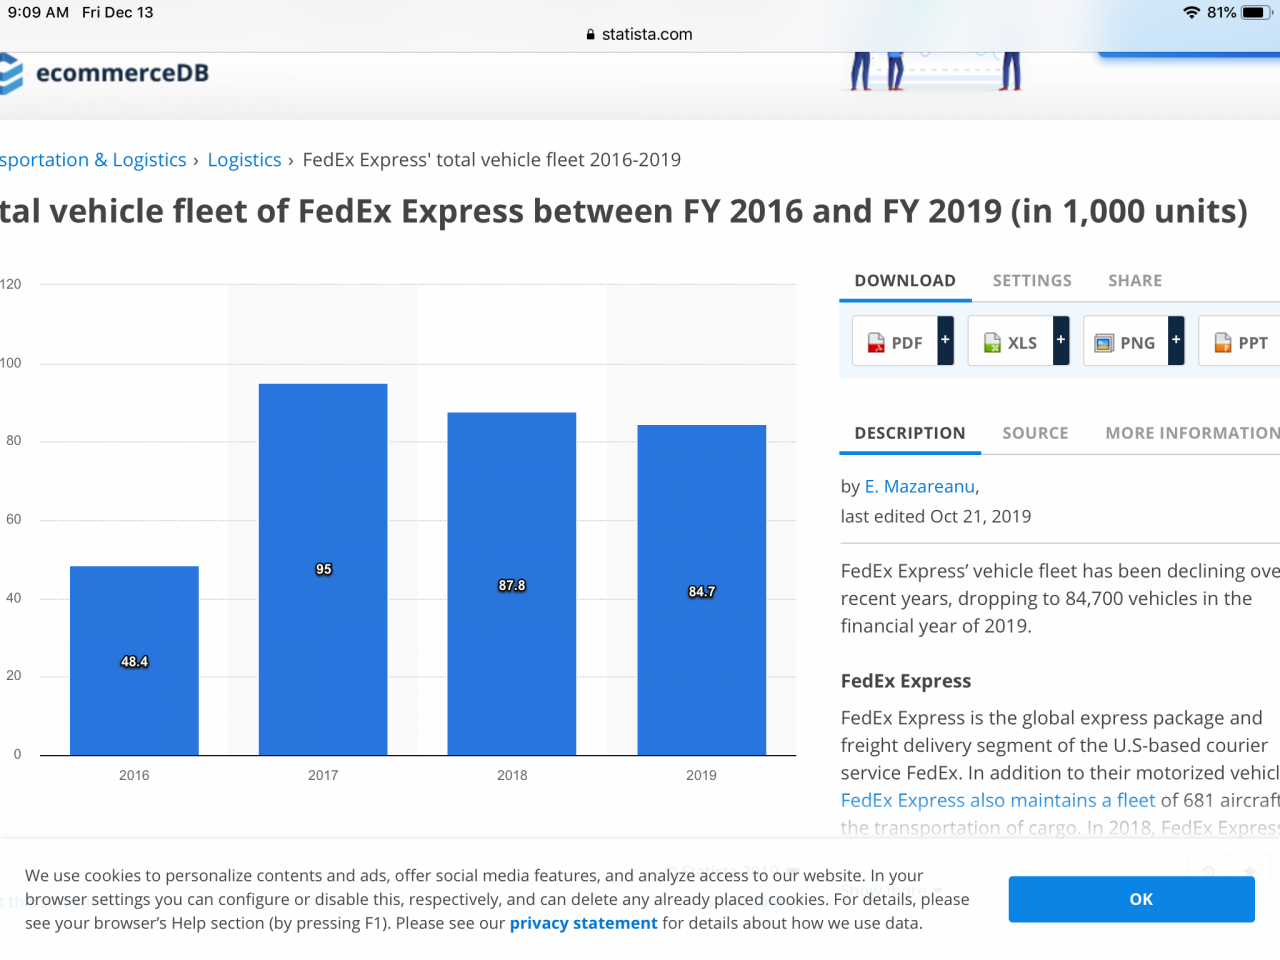Viewport: 1280px width, 960px height.
Task: Expand plus options next to PNG
Action: (1177, 340)
